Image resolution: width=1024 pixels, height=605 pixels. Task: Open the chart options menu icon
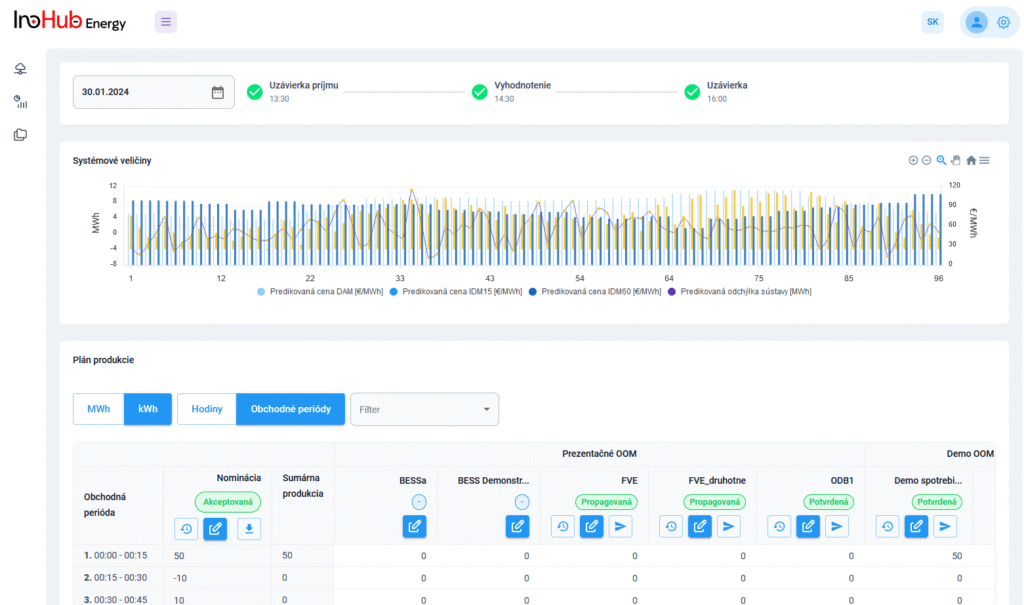pyautogui.click(x=985, y=160)
